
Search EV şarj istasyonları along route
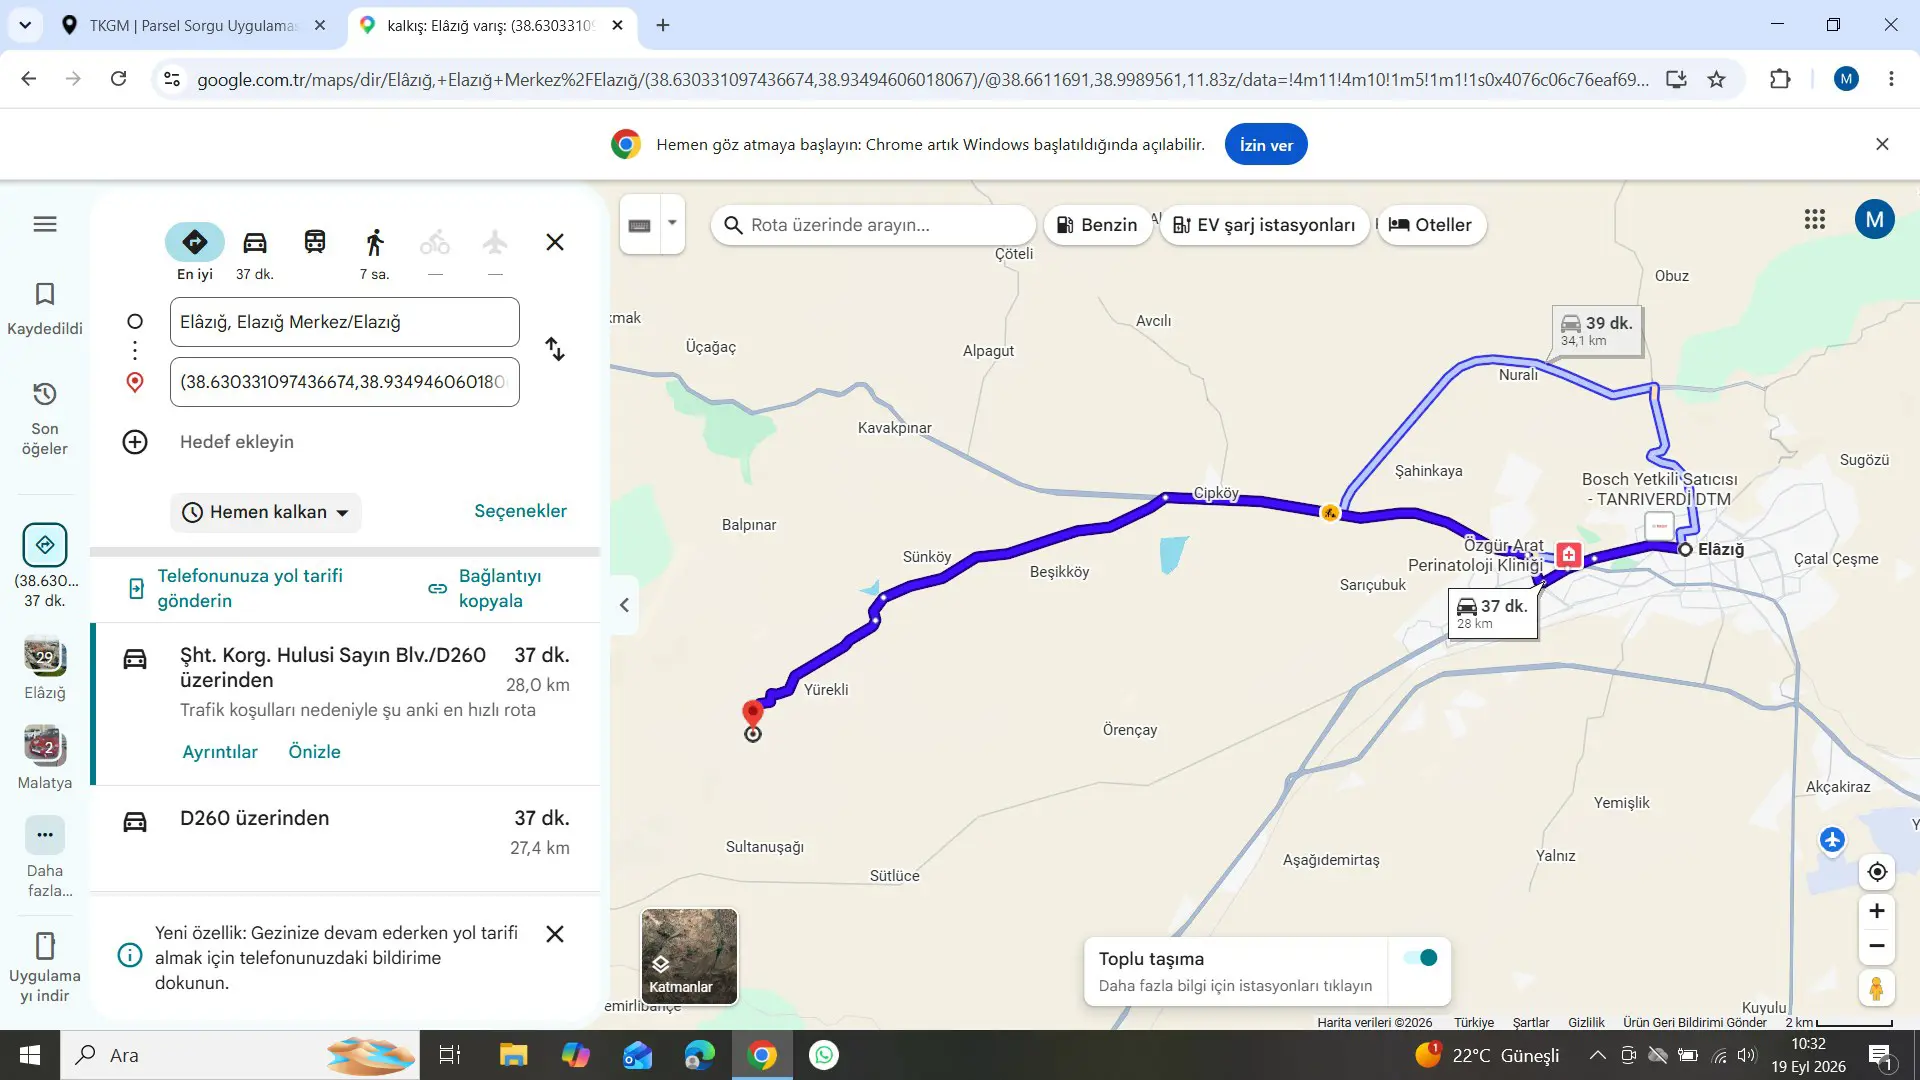tap(1263, 225)
